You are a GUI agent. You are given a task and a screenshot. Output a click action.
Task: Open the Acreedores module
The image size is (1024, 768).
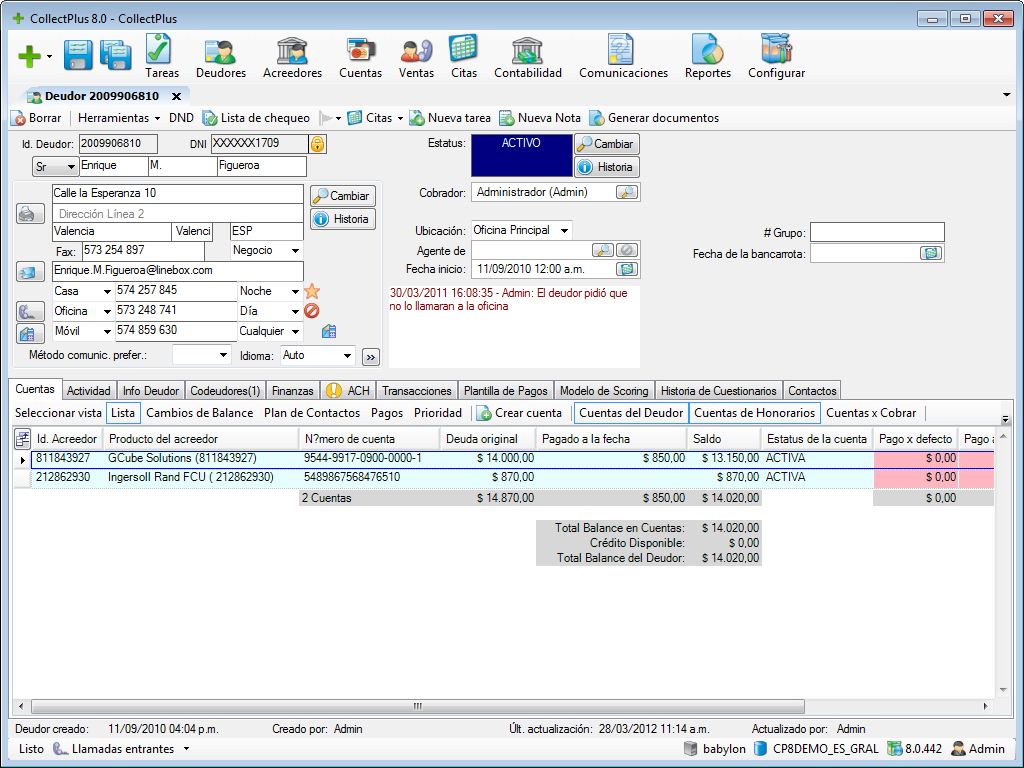click(x=291, y=55)
